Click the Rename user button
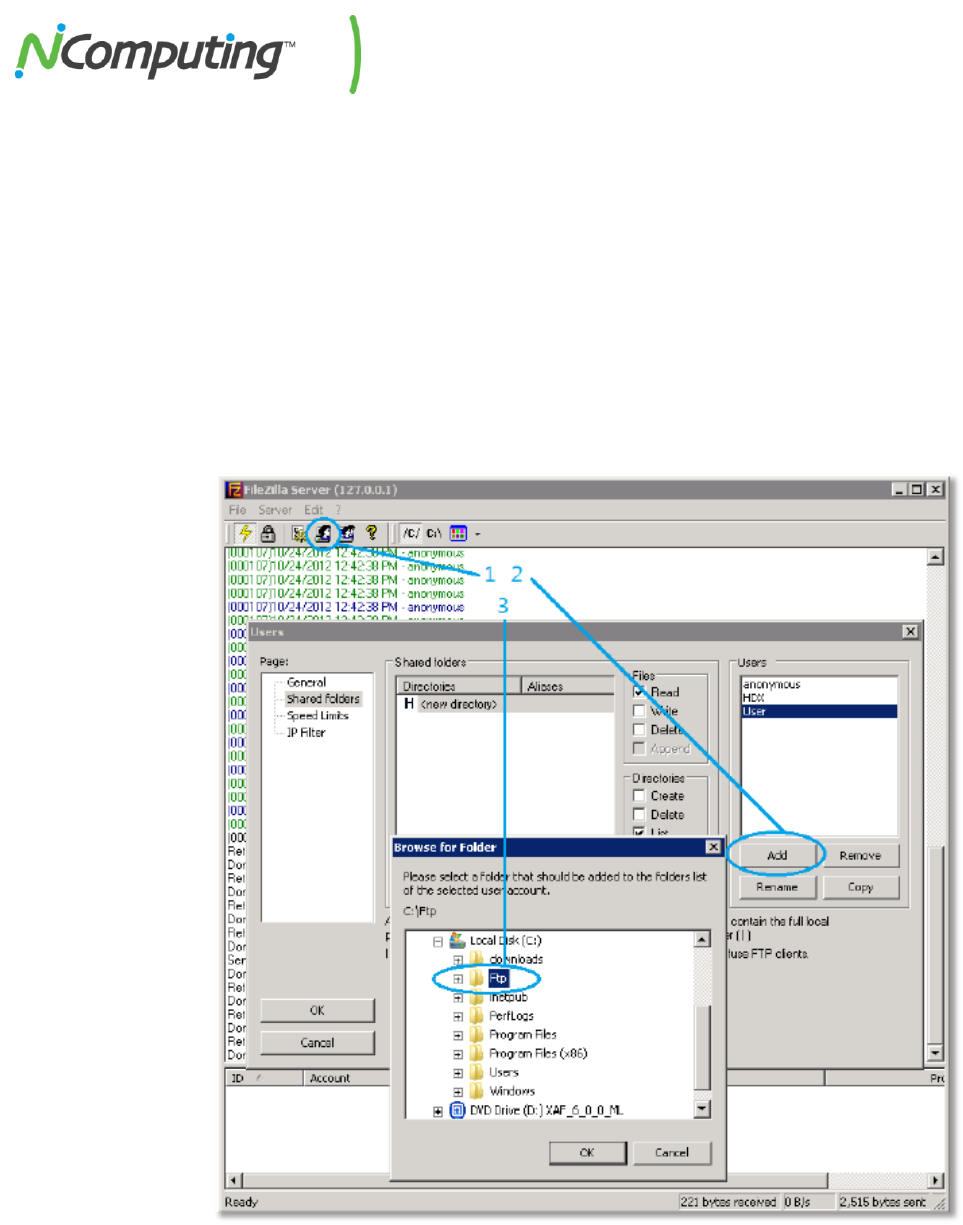This screenshot has height=1225, width=963. [x=776, y=887]
